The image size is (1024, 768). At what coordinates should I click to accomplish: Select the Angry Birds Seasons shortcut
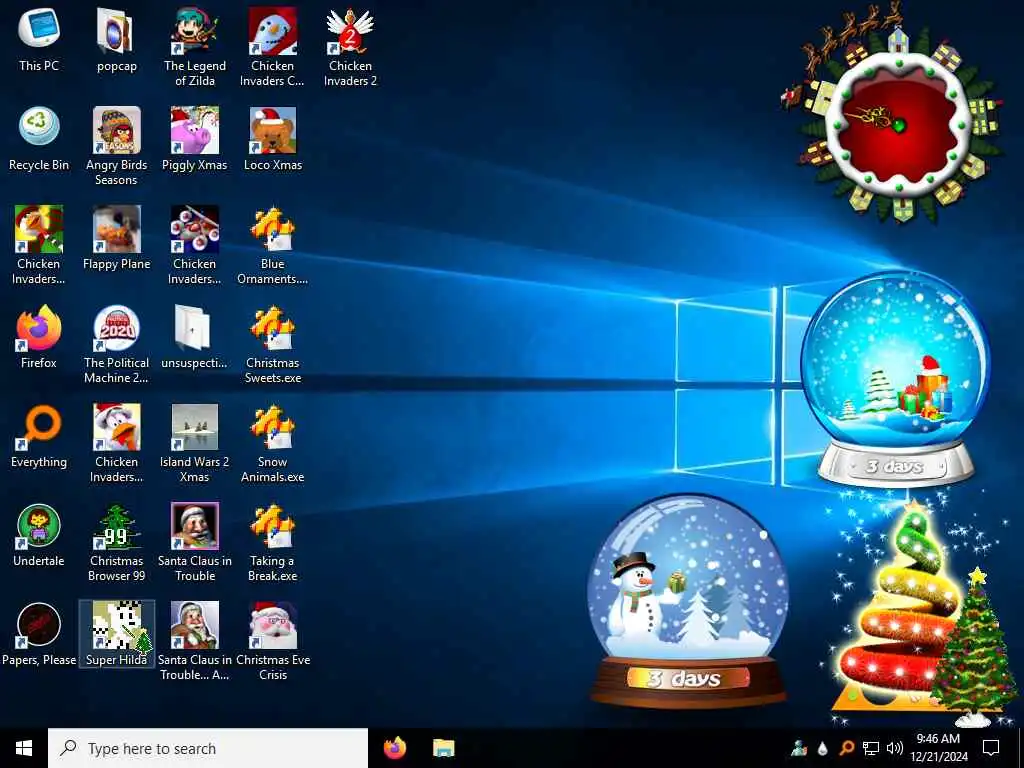click(x=117, y=146)
